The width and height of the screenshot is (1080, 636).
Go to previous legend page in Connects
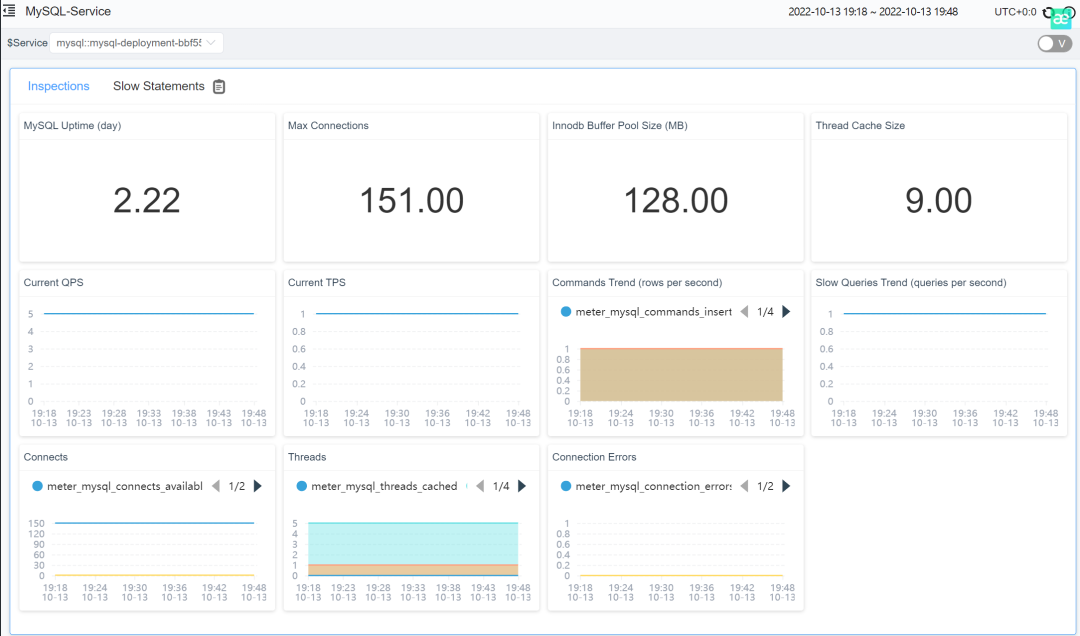click(216, 486)
